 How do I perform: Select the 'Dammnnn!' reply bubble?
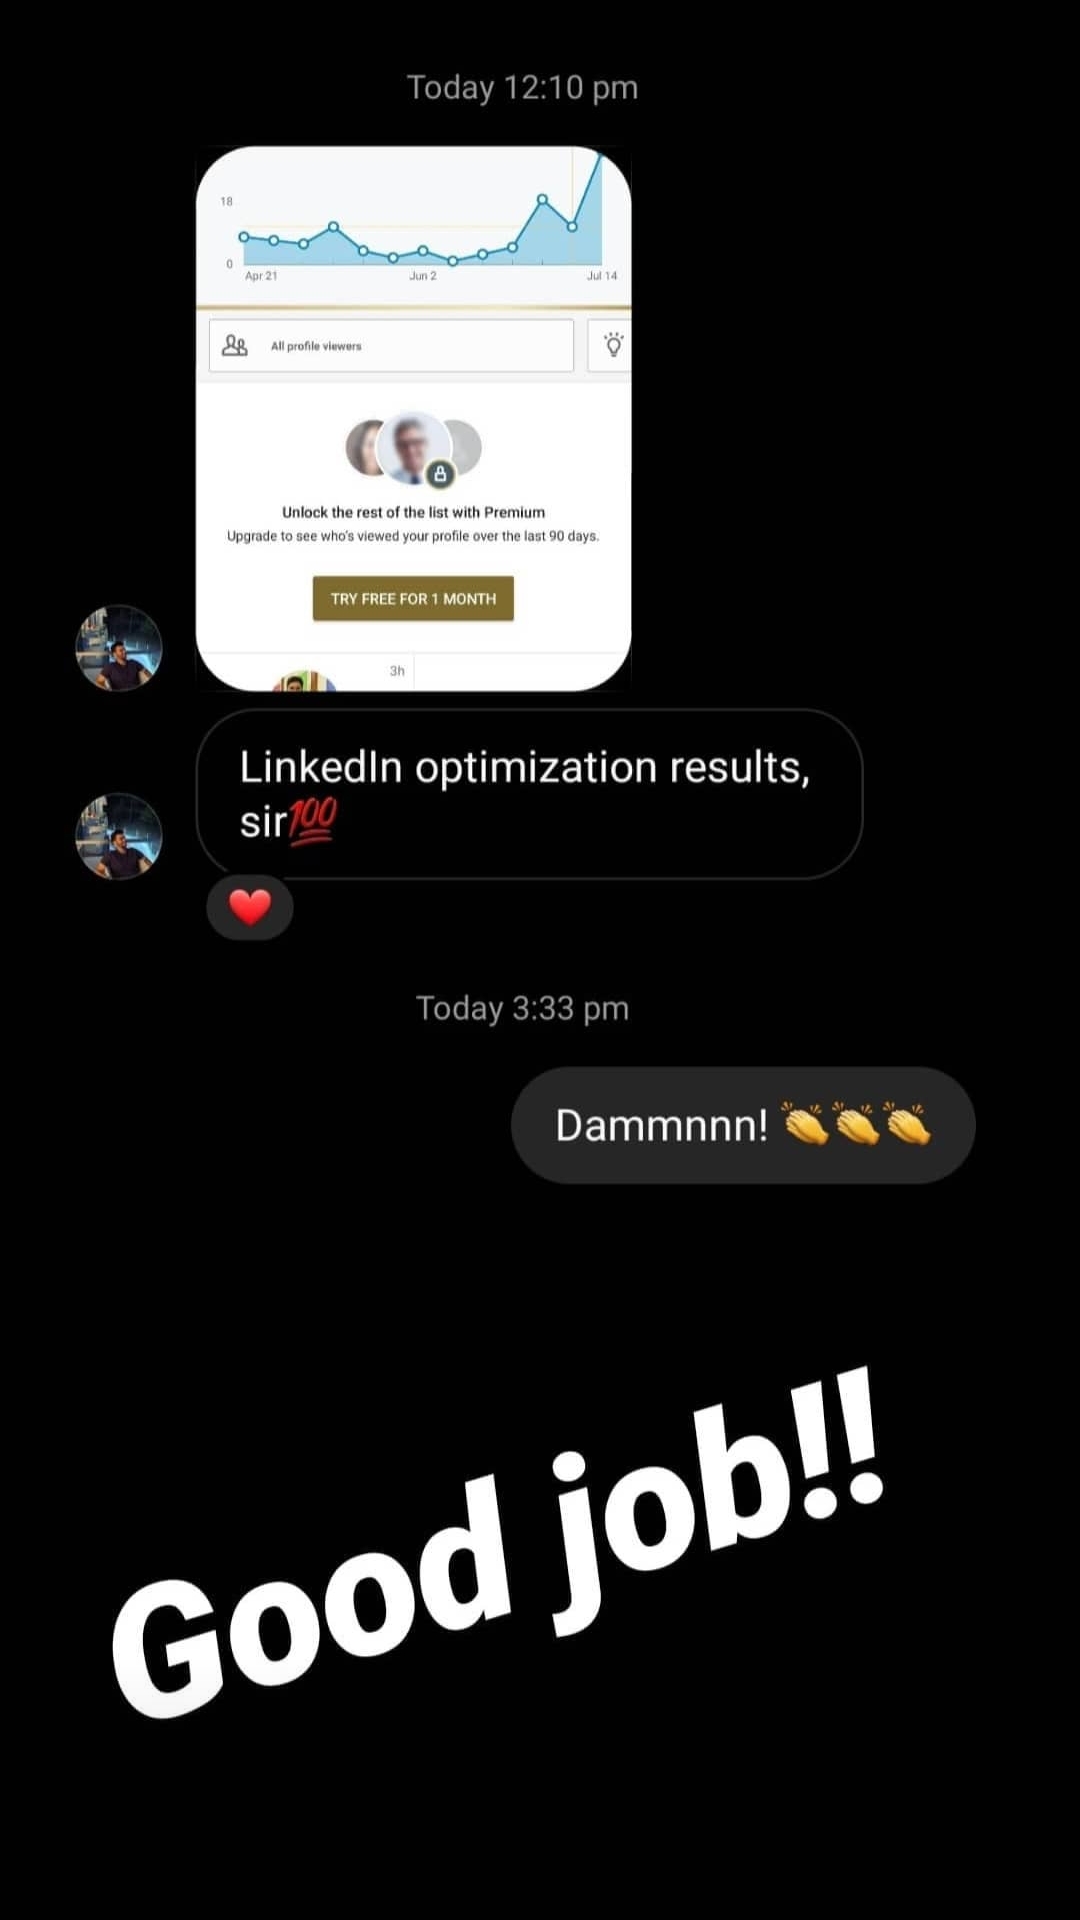[x=743, y=1125]
